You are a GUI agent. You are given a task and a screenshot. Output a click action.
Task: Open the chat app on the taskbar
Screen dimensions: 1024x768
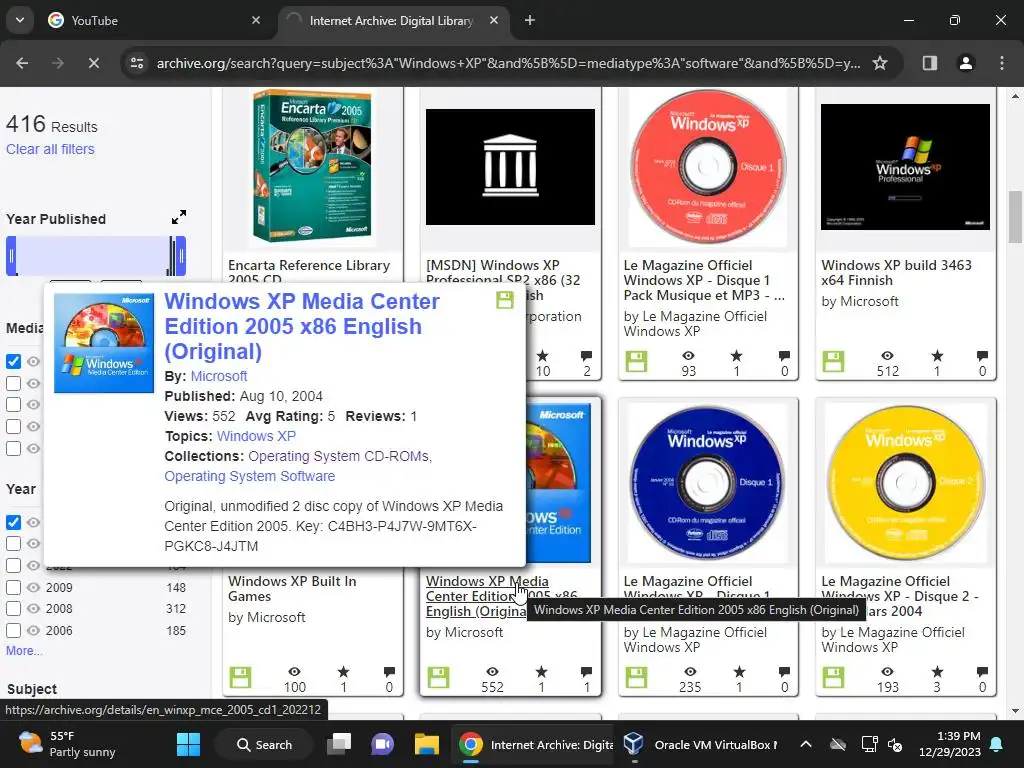tap(383, 744)
